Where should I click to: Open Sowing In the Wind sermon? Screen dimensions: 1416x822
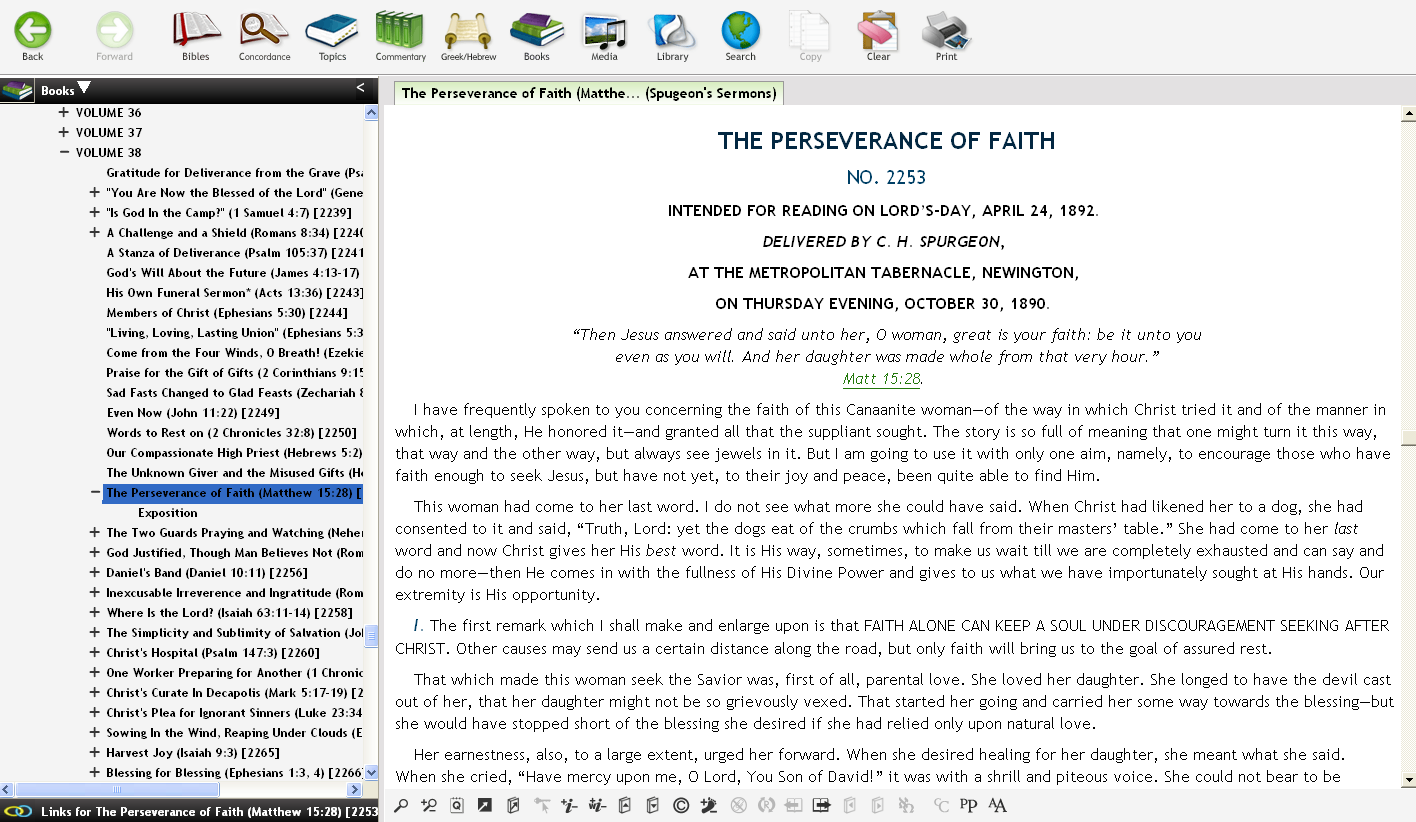(235, 732)
